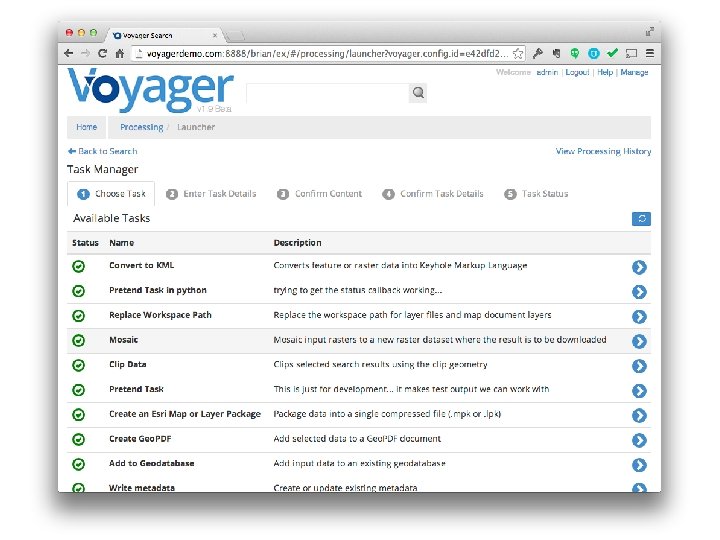Click the browser address bar
The height and width of the screenshot is (540, 720).
[328, 53]
